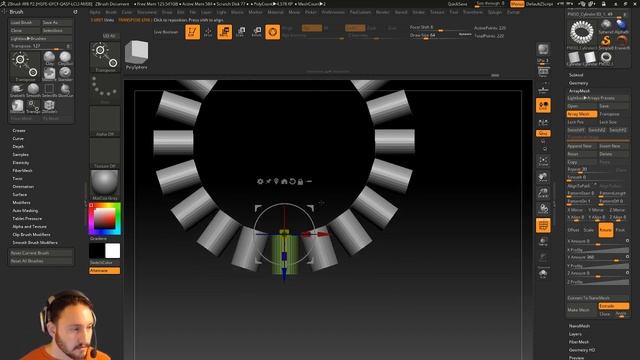Select the SimpleBrush S tool icon

[x=606, y=41]
